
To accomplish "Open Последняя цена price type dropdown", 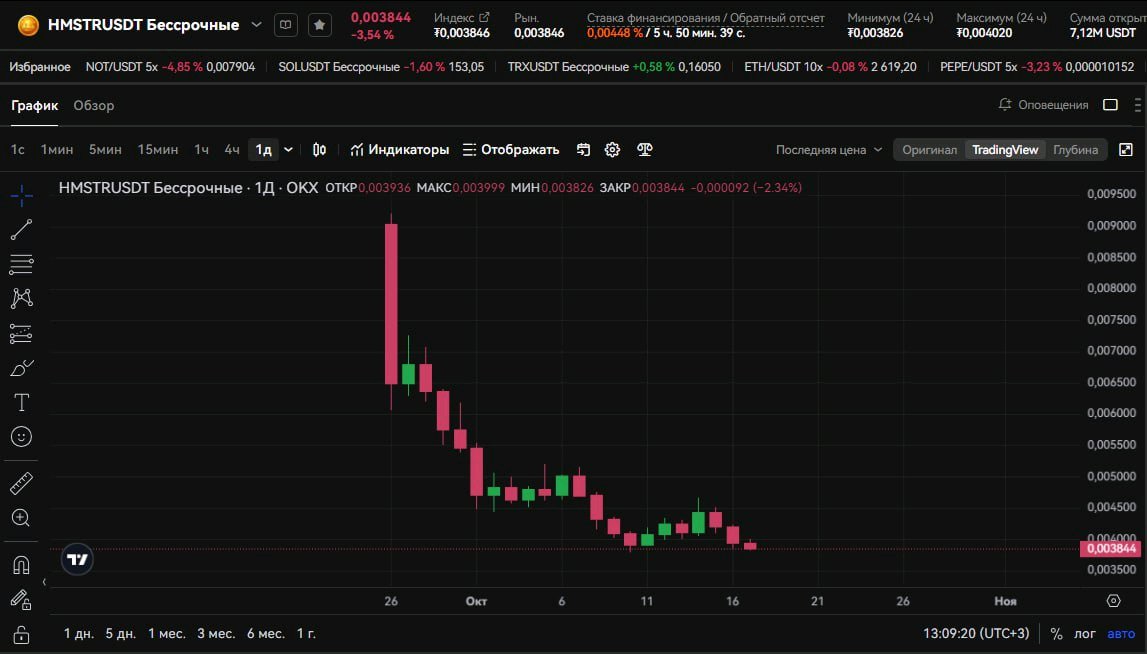I will [x=829, y=149].
